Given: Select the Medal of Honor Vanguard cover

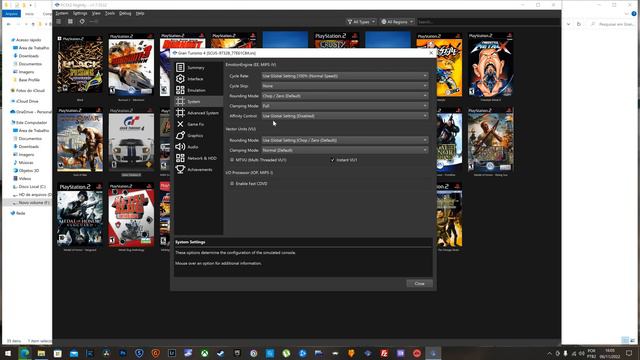Looking at the screenshot, I should pyautogui.click(x=80, y=215).
